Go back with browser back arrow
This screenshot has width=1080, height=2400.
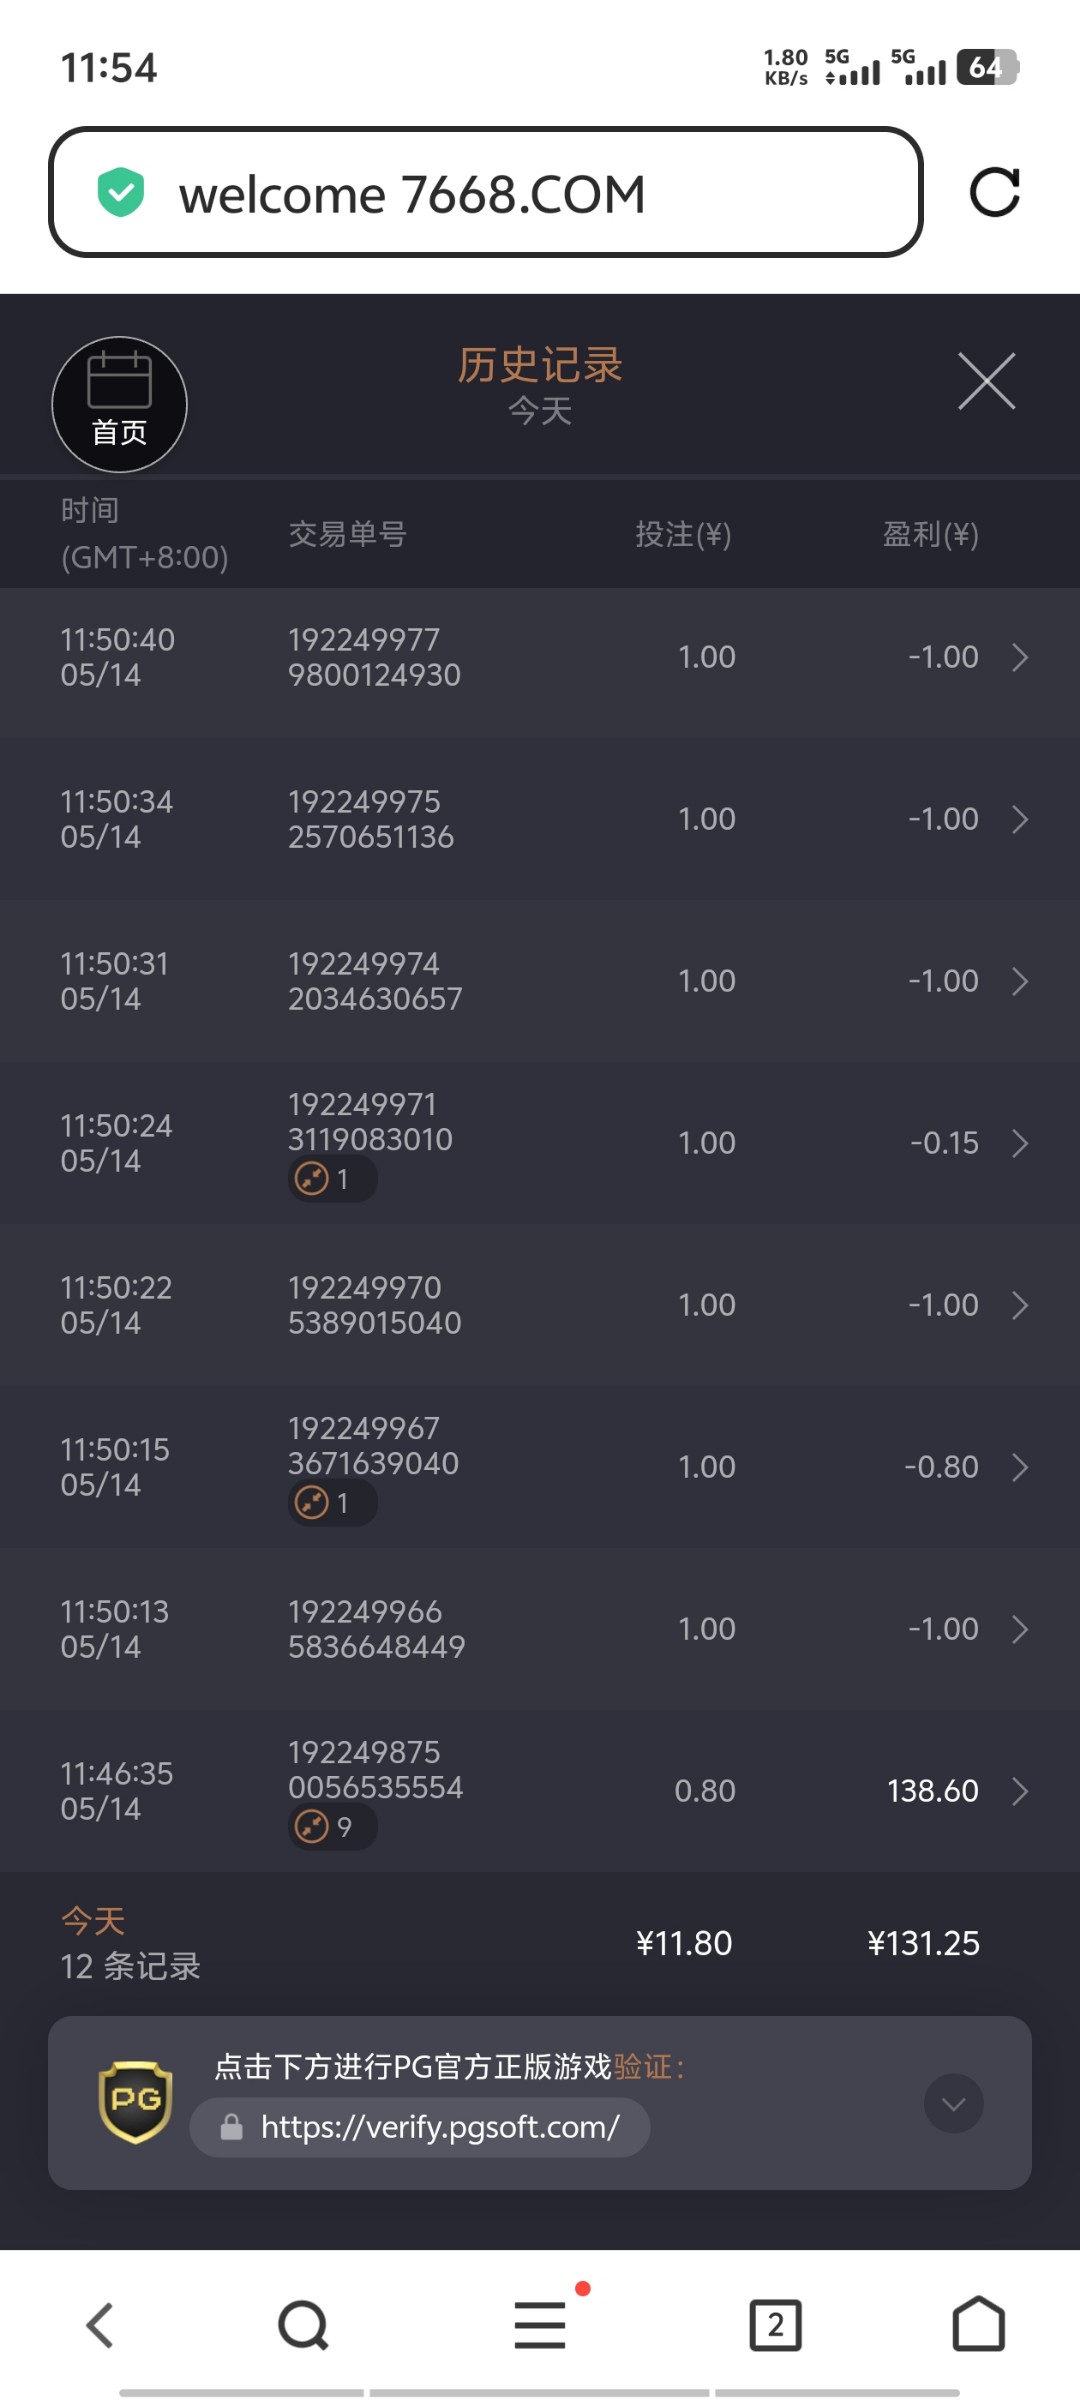[x=100, y=2325]
